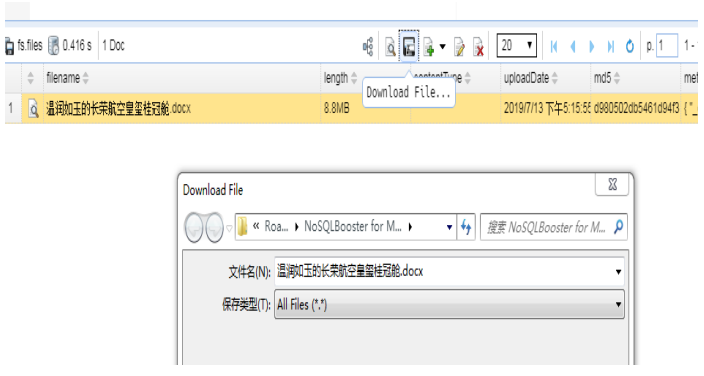Click the refresh results icon
704x376 pixels.
[630, 46]
